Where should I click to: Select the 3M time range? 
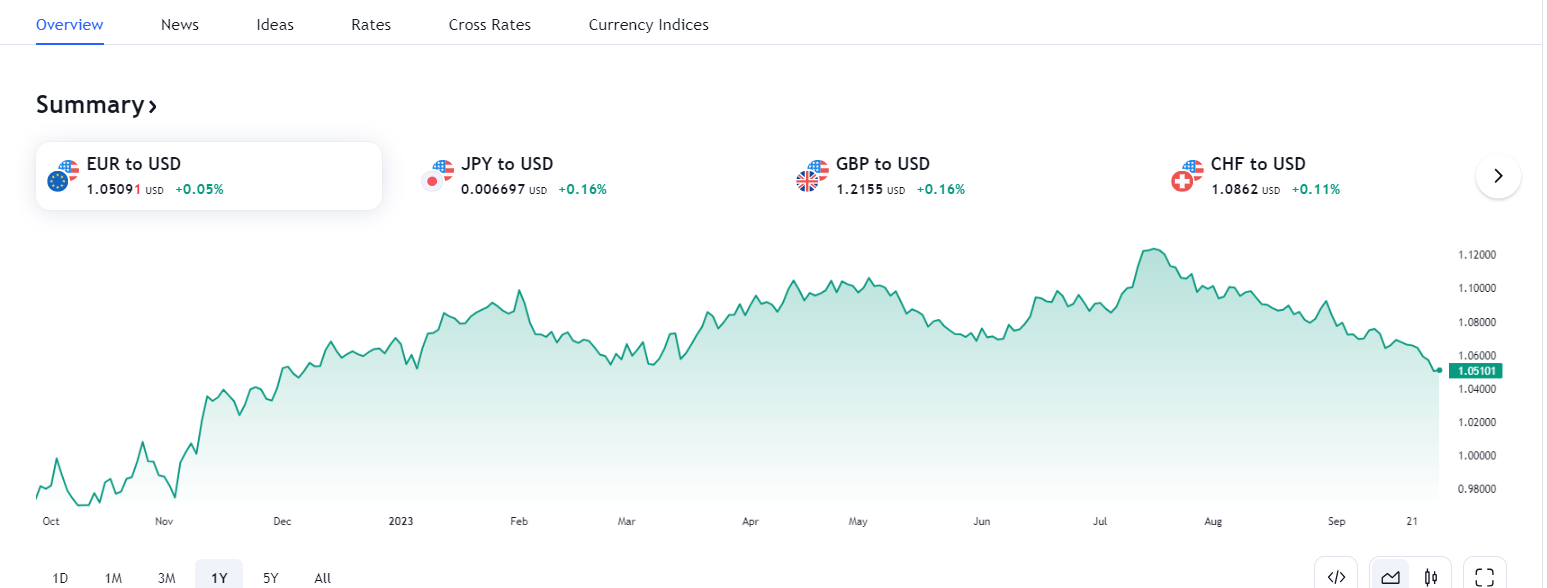coord(166,577)
